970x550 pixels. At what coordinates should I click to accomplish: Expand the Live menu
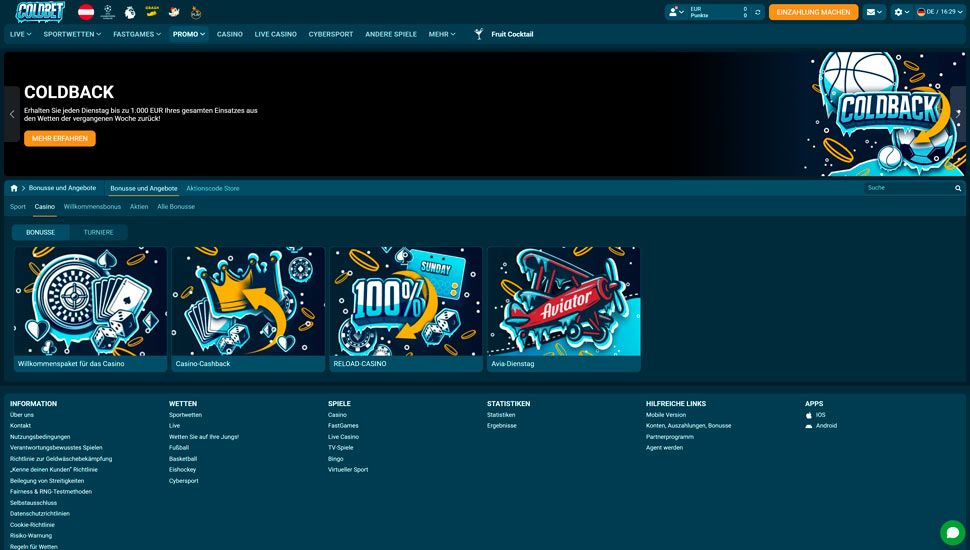(20, 34)
